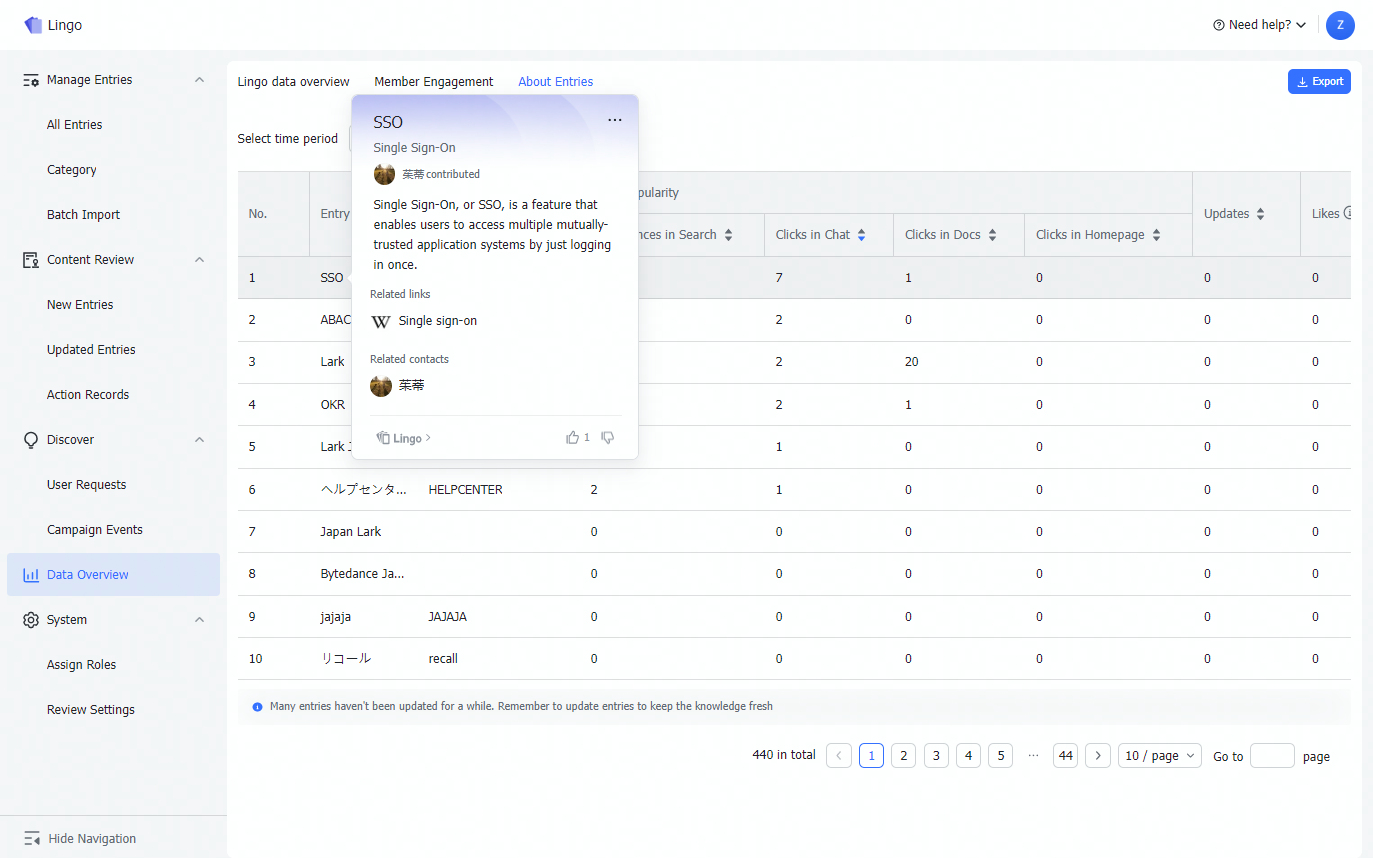Switch to the Member Engagement tab
The height and width of the screenshot is (858, 1373).
[433, 81]
